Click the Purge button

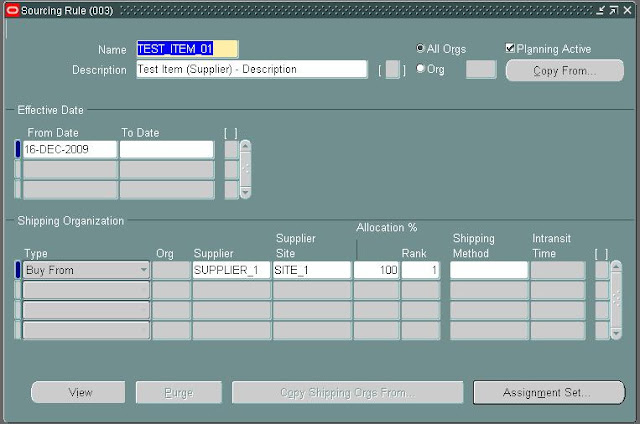(x=179, y=393)
